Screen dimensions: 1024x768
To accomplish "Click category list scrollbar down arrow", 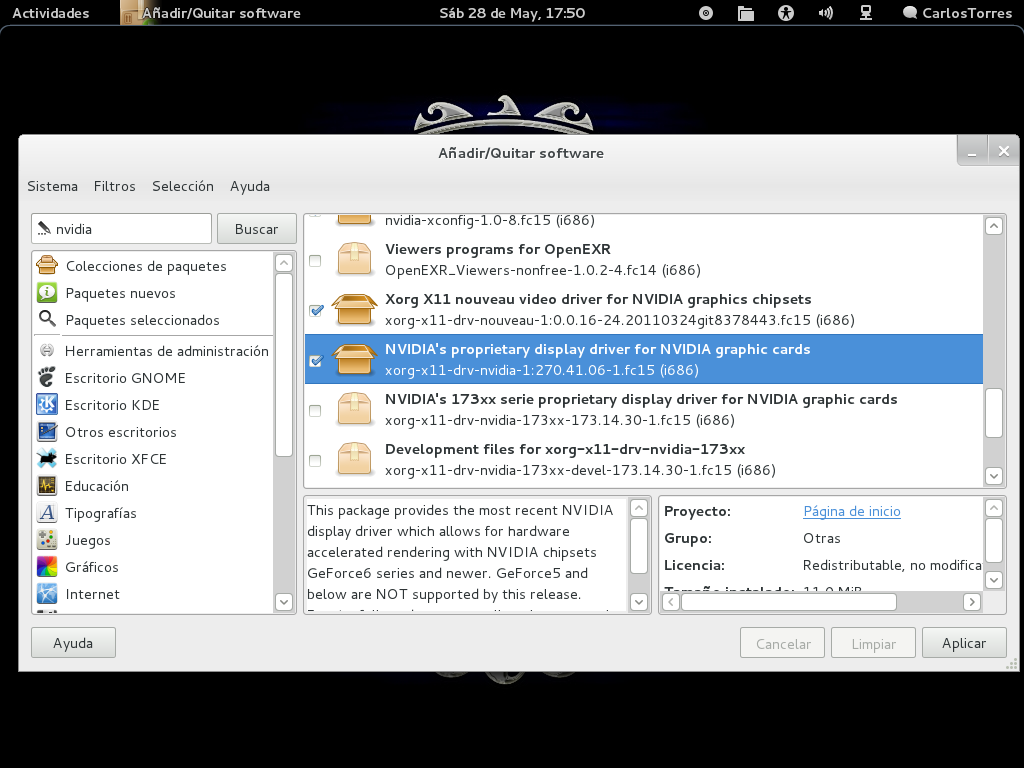I will 283,601.
